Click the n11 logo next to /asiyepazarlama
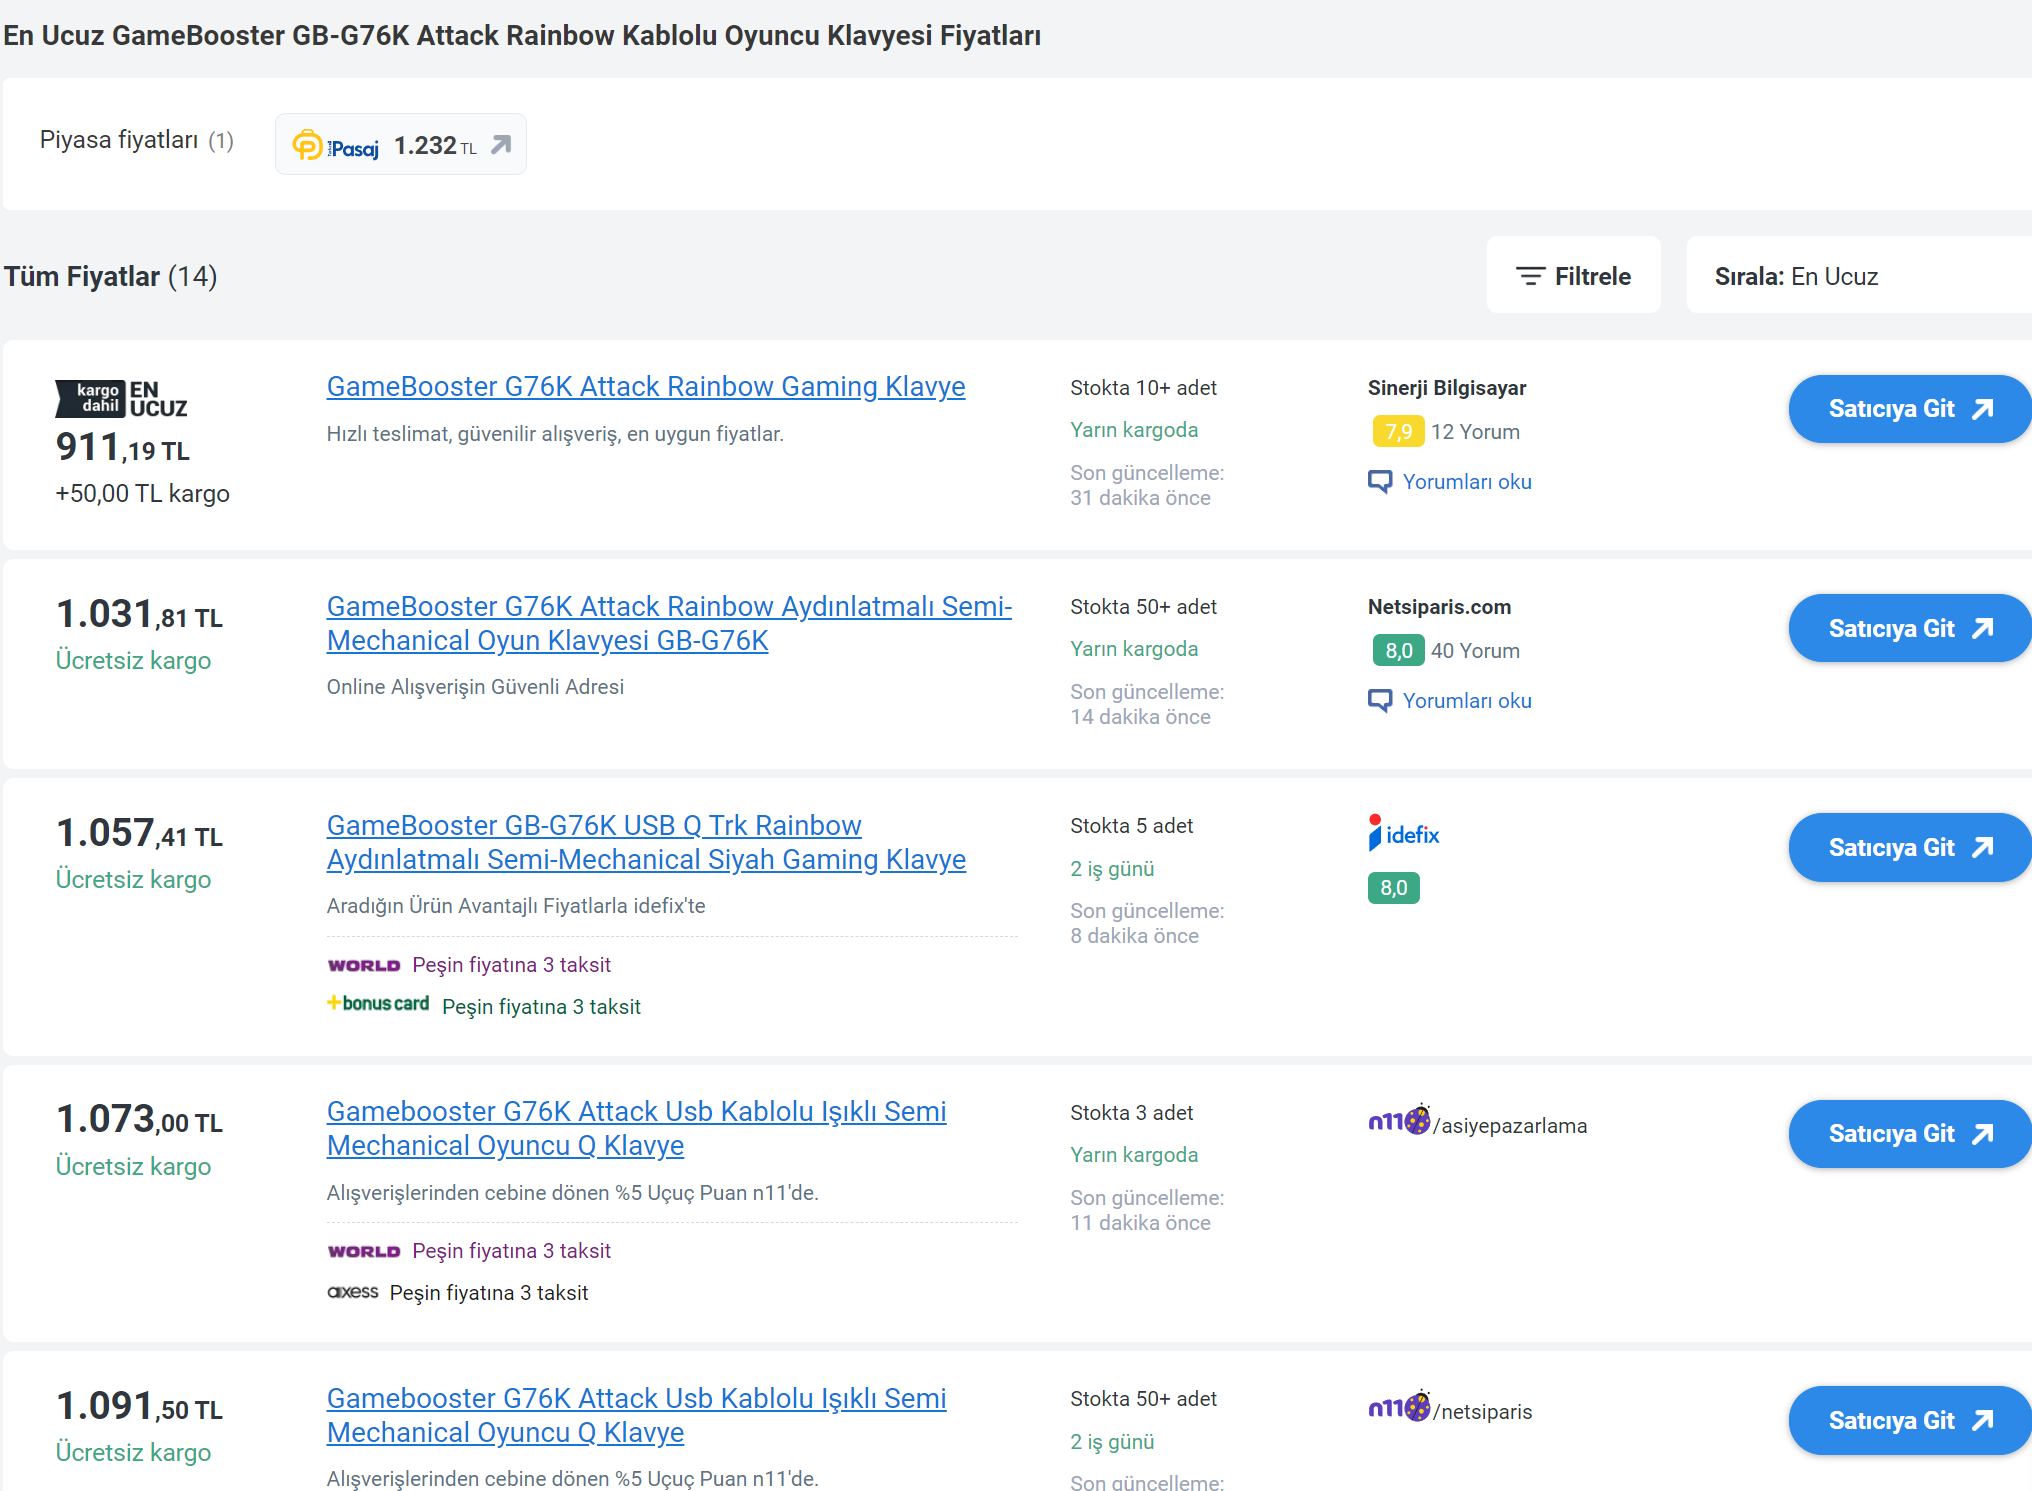The height and width of the screenshot is (1491, 2032). [1399, 1121]
